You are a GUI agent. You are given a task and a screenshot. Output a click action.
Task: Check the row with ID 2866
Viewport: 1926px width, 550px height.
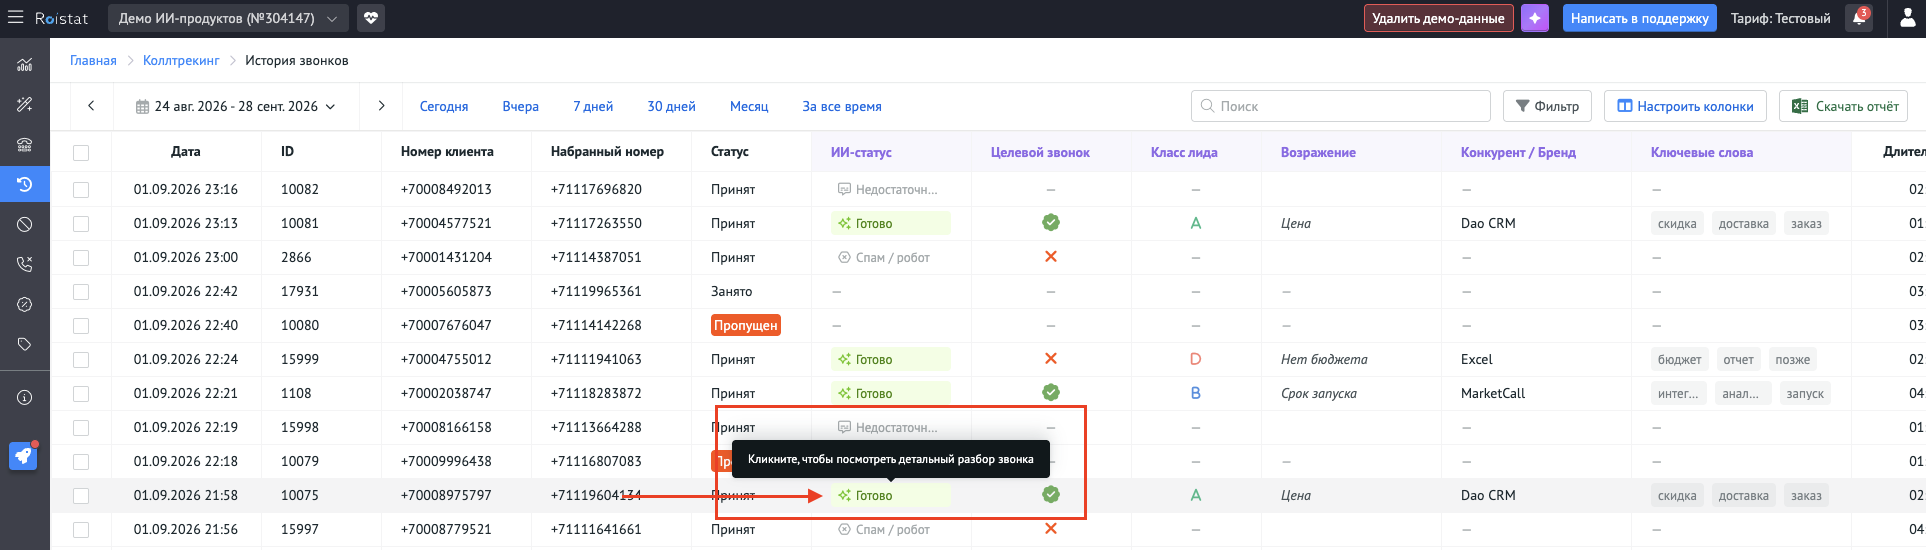point(81,258)
